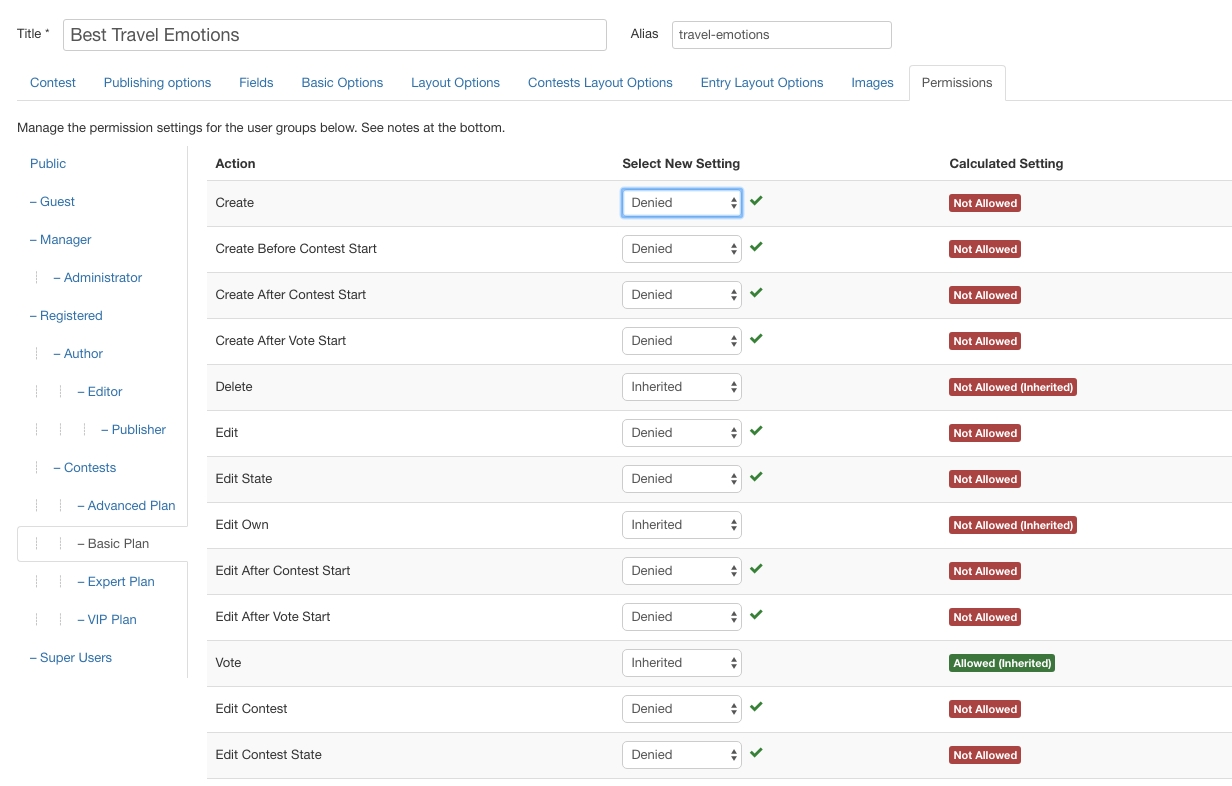Select the VIP Plan group

pyautogui.click(x=112, y=620)
